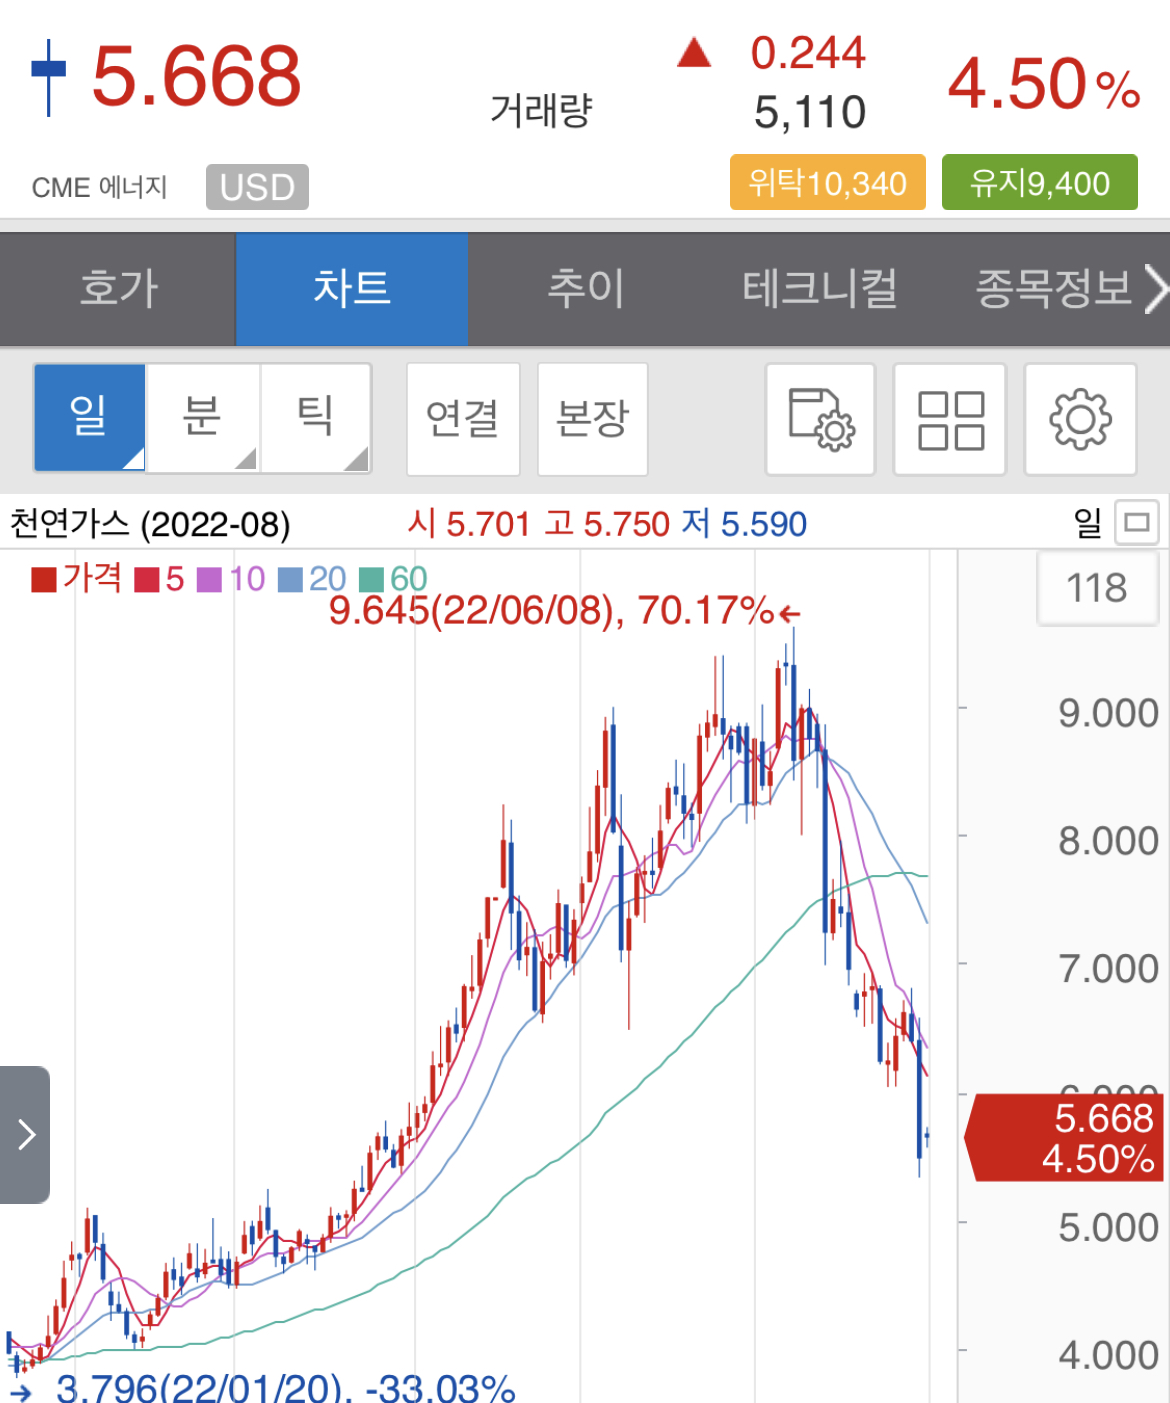Tap the 거래량 5,110 volume value

pyautogui.click(x=810, y=112)
